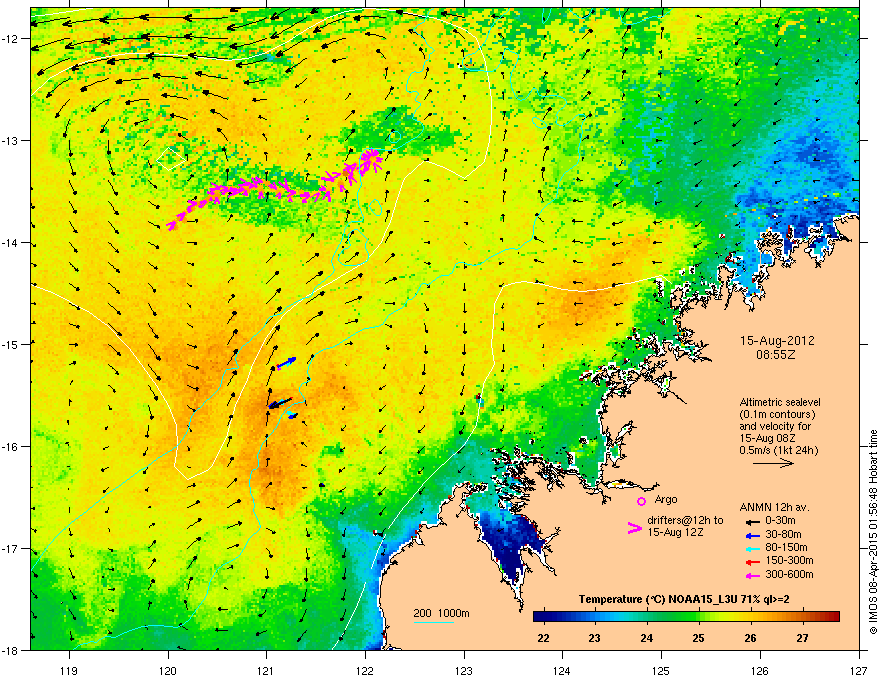
Task: Click the Altimetric sealevel text
Action: (x=780, y=402)
